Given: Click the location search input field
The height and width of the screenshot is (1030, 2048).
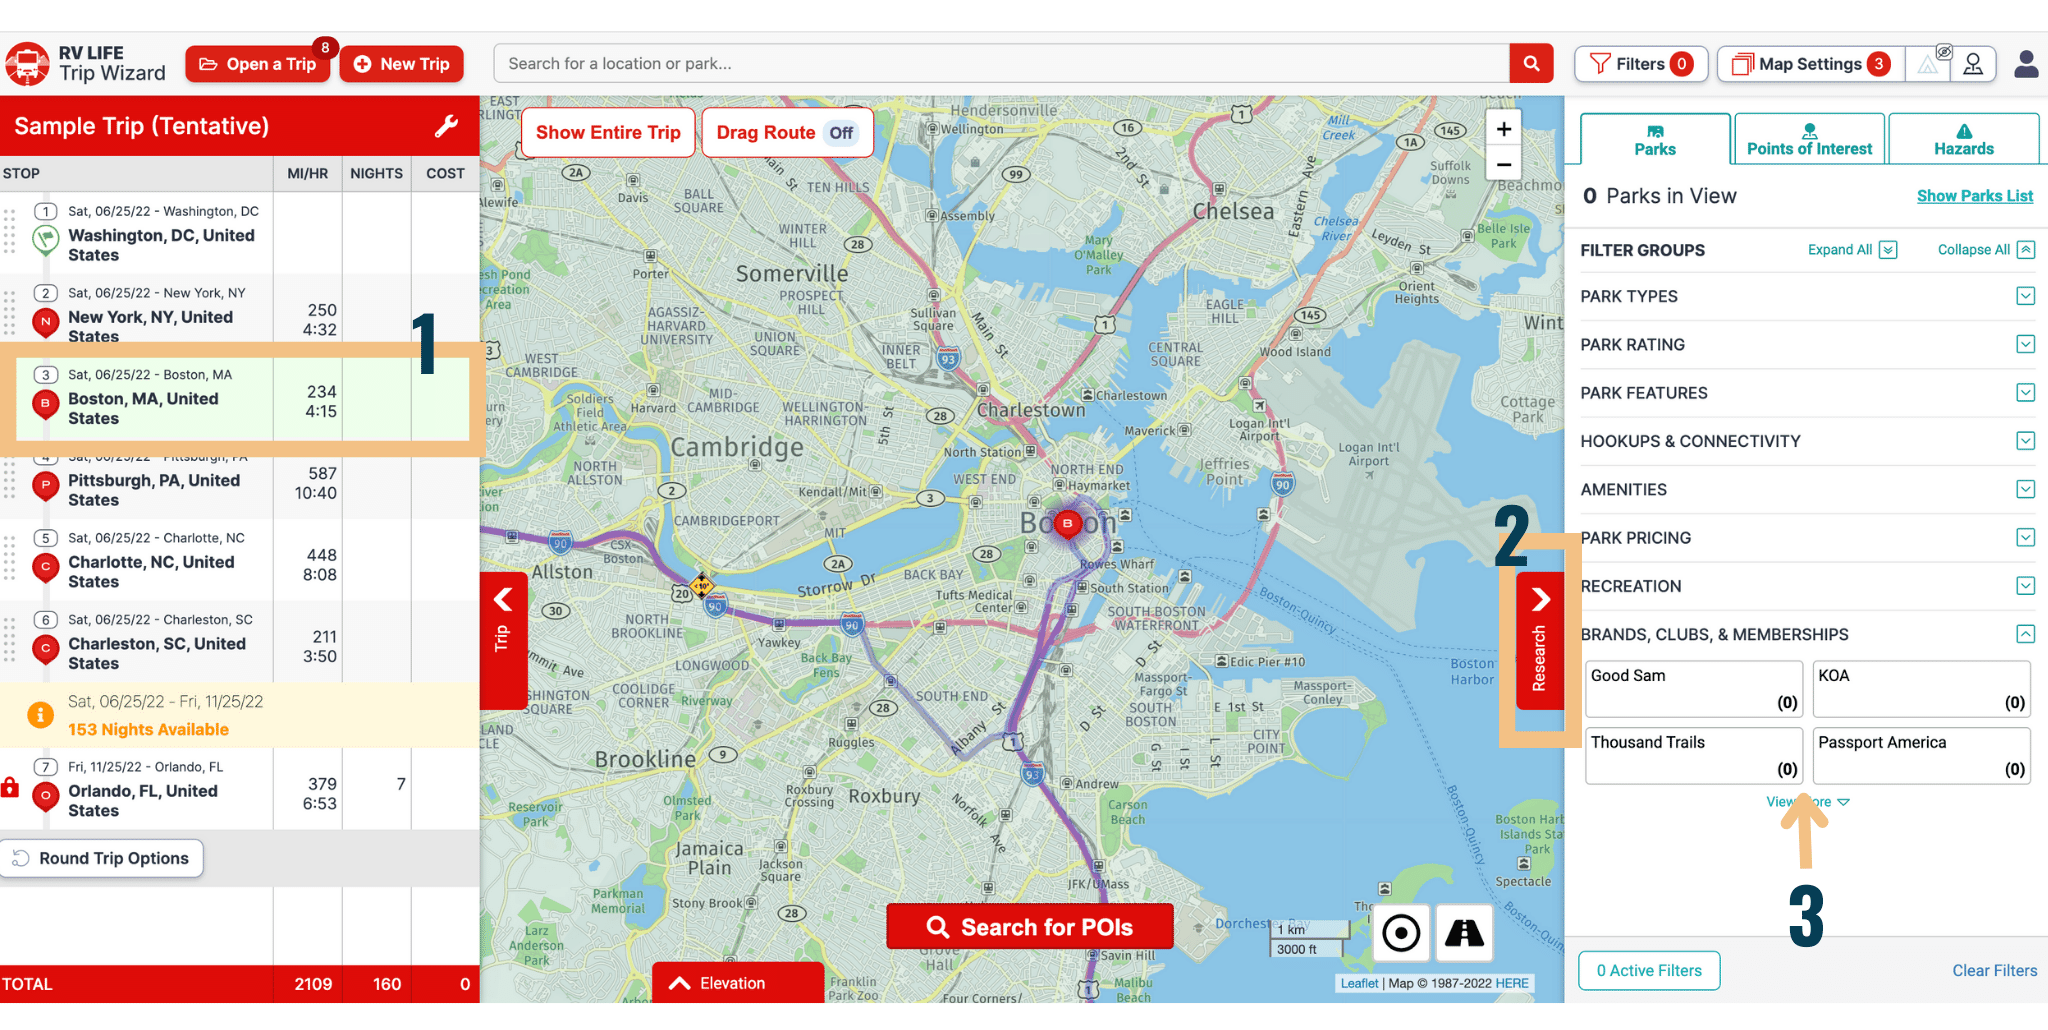Looking at the screenshot, I should click(x=1000, y=64).
